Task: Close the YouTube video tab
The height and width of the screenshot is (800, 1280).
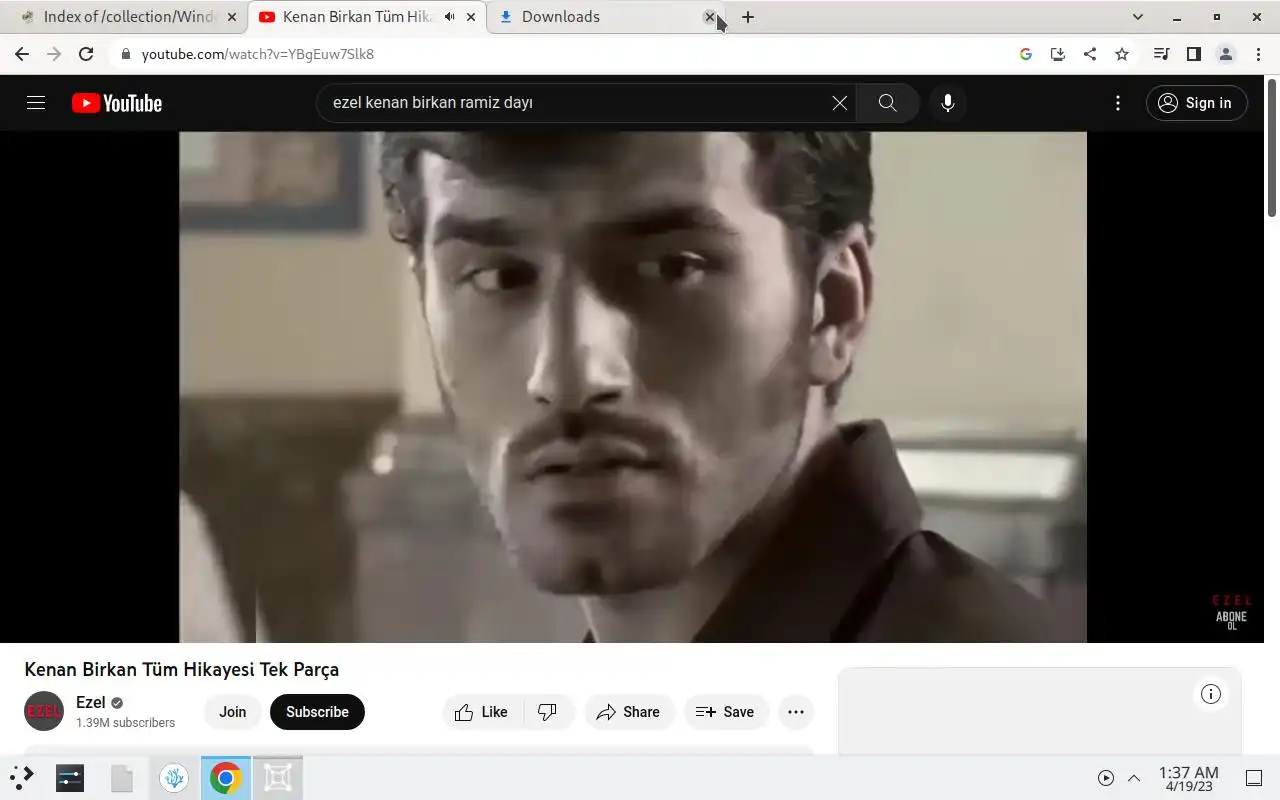Action: 471,17
